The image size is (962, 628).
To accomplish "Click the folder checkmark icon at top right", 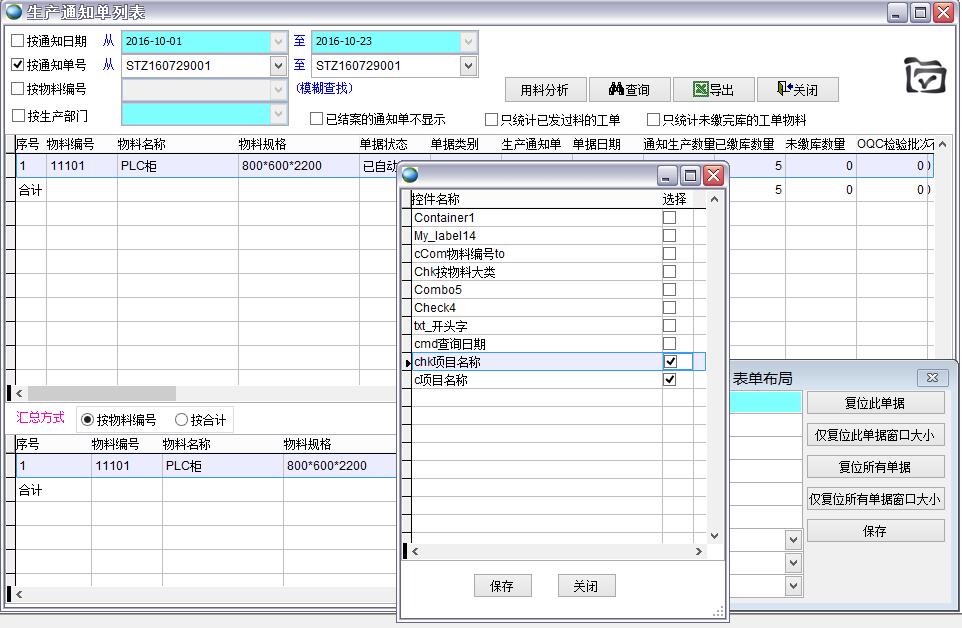I will coord(925,75).
